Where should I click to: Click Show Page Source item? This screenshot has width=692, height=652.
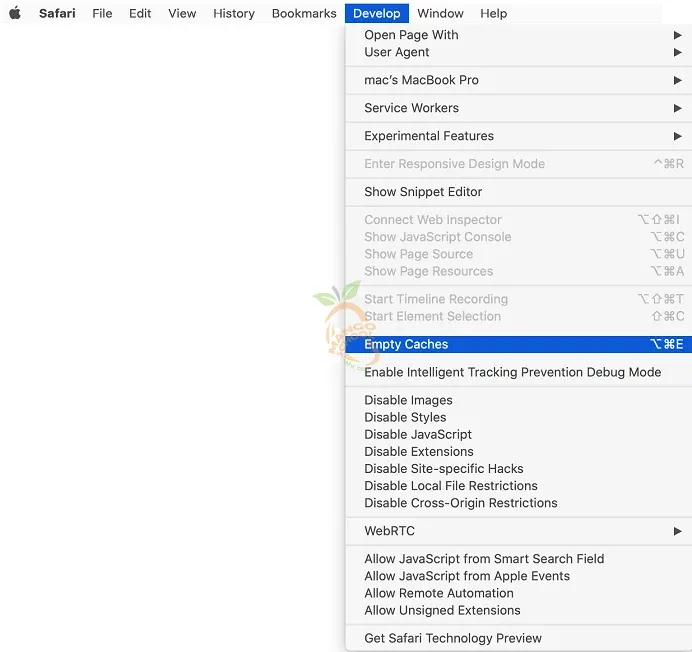point(519,254)
